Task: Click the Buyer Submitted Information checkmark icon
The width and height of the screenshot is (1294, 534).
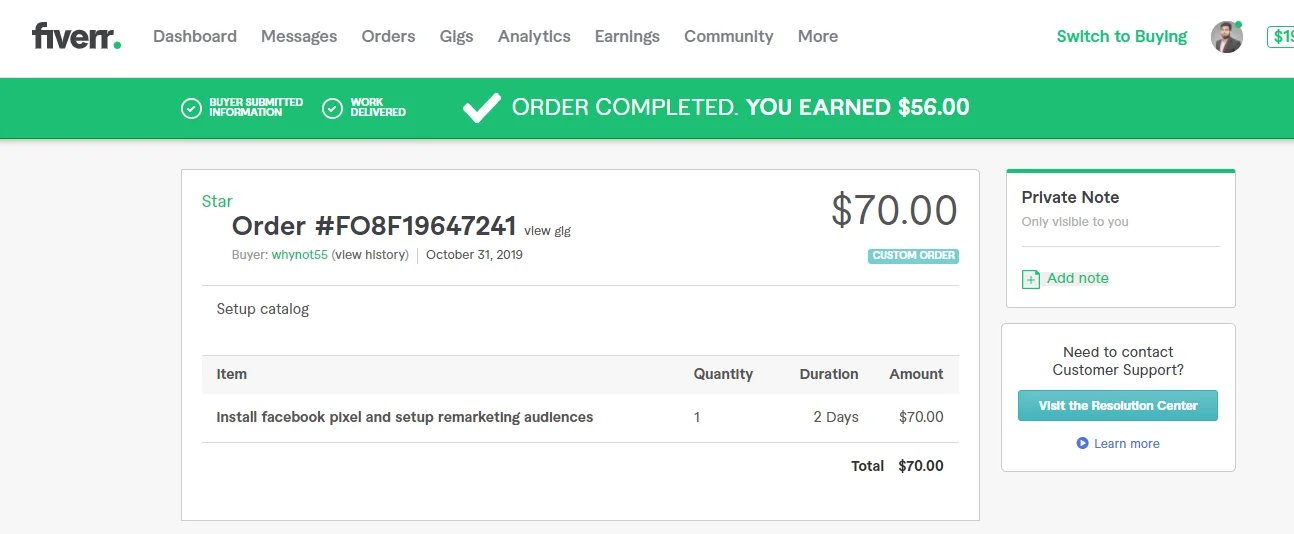Action: [x=191, y=108]
